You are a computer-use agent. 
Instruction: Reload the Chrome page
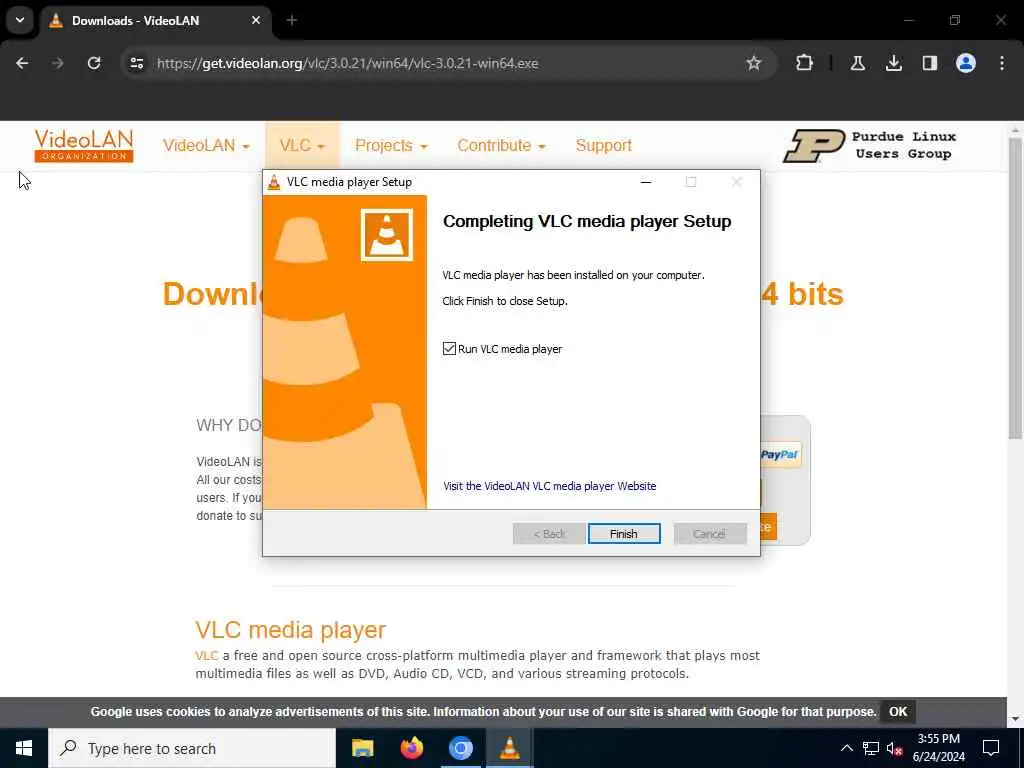click(94, 63)
